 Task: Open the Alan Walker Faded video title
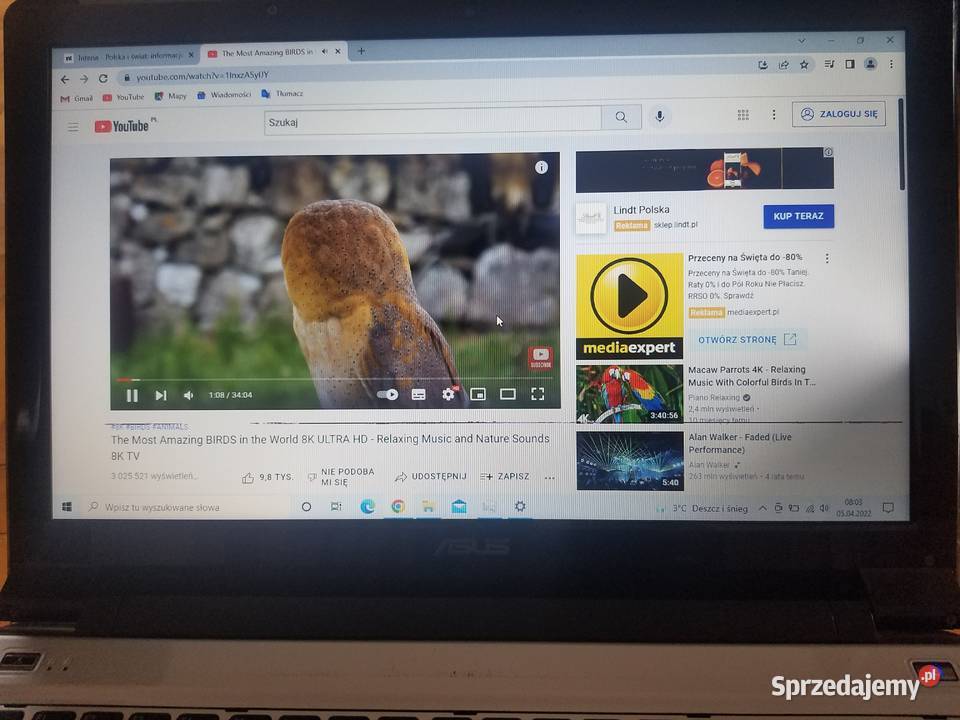740,443
